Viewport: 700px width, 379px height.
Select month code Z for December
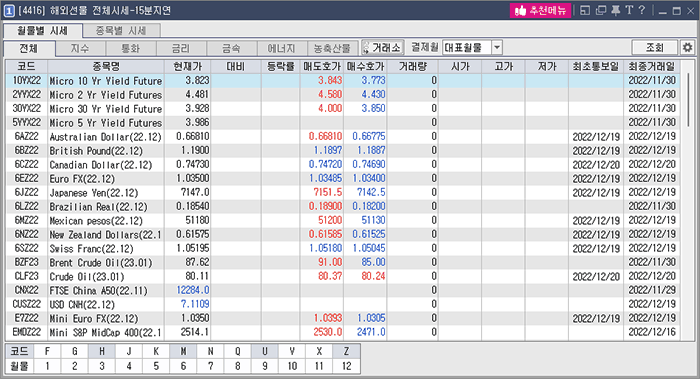tap(346, 351)
